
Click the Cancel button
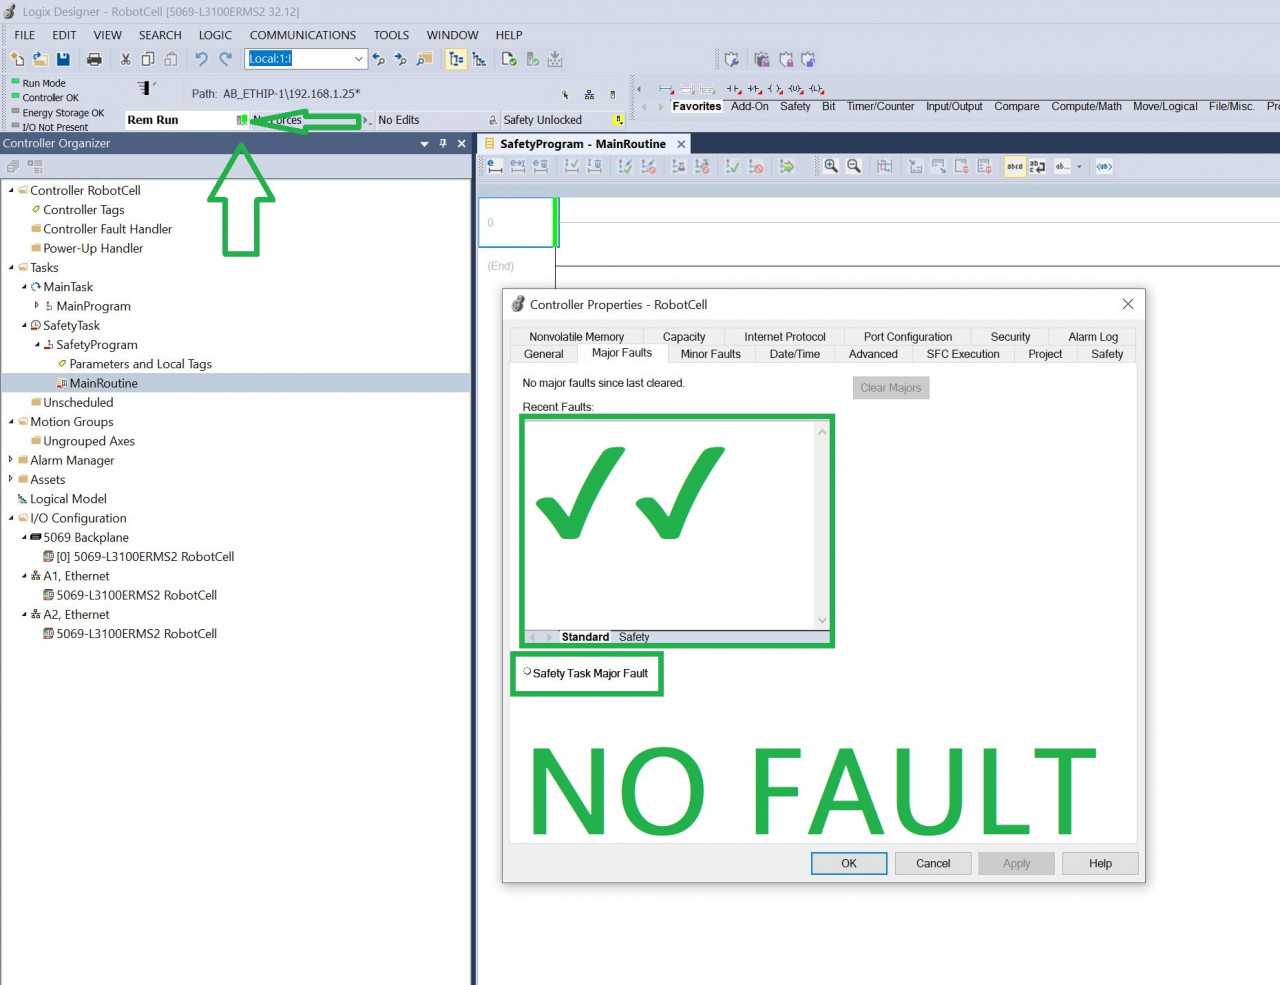click(x=933, y=864)
